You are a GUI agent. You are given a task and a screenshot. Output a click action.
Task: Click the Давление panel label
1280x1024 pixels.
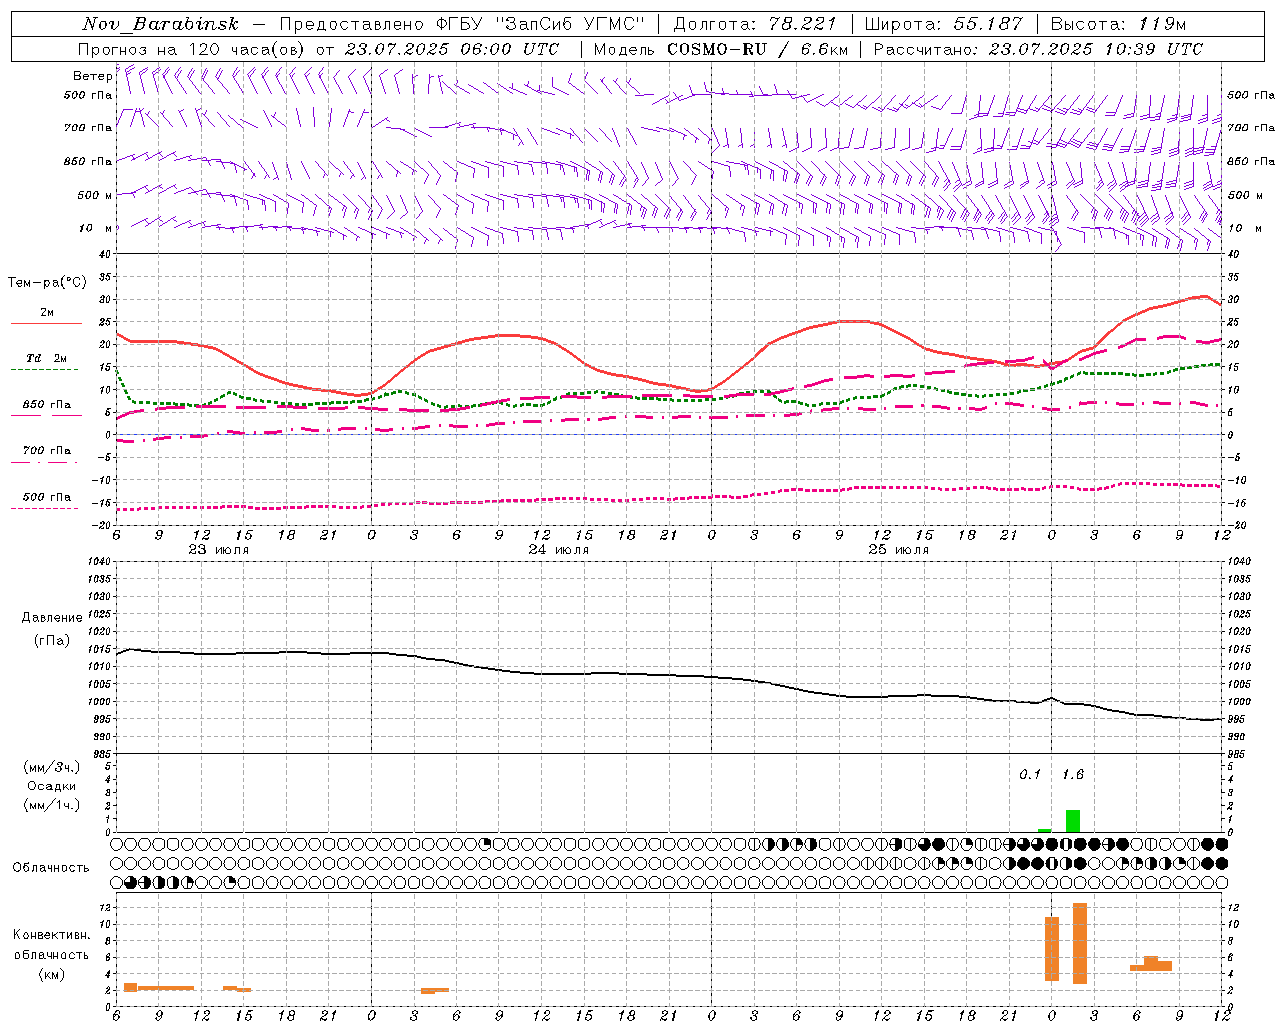pos(52,618)
